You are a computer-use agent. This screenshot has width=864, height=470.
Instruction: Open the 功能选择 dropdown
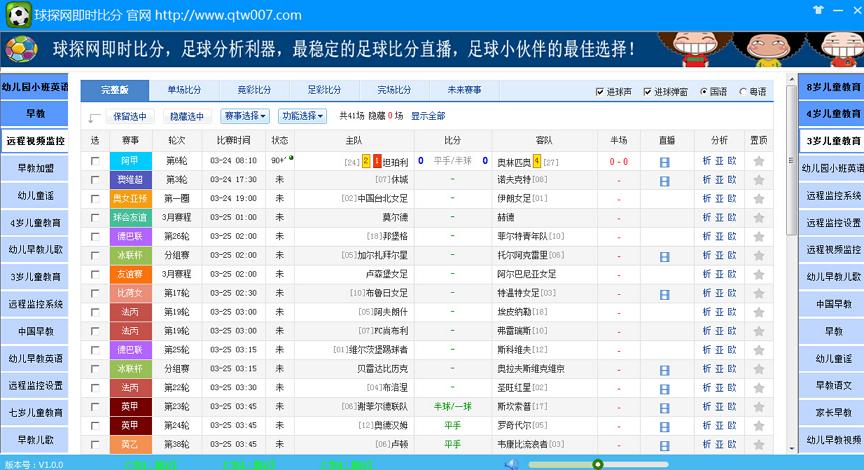pos(302,116)
